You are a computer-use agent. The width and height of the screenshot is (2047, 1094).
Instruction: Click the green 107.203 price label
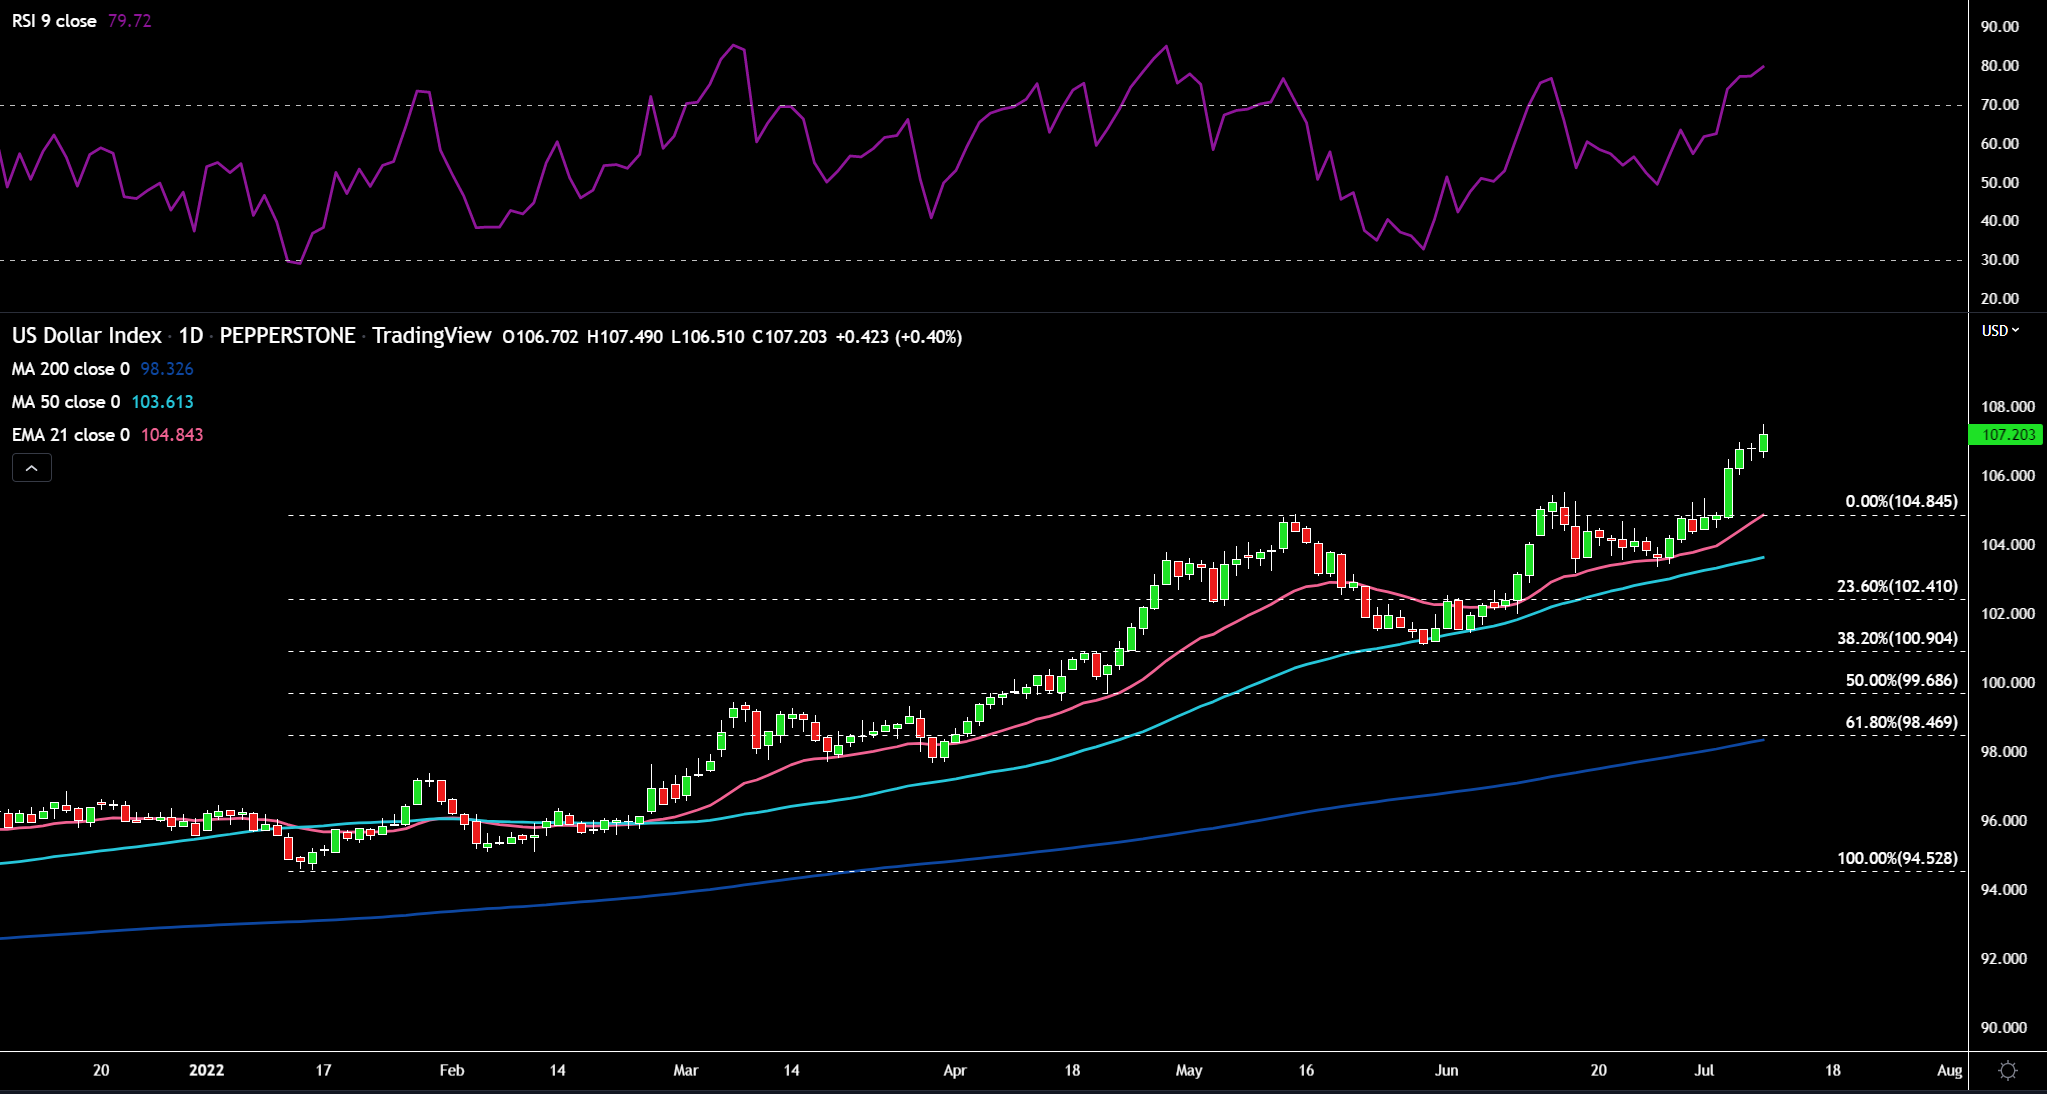pos(2006,435)
